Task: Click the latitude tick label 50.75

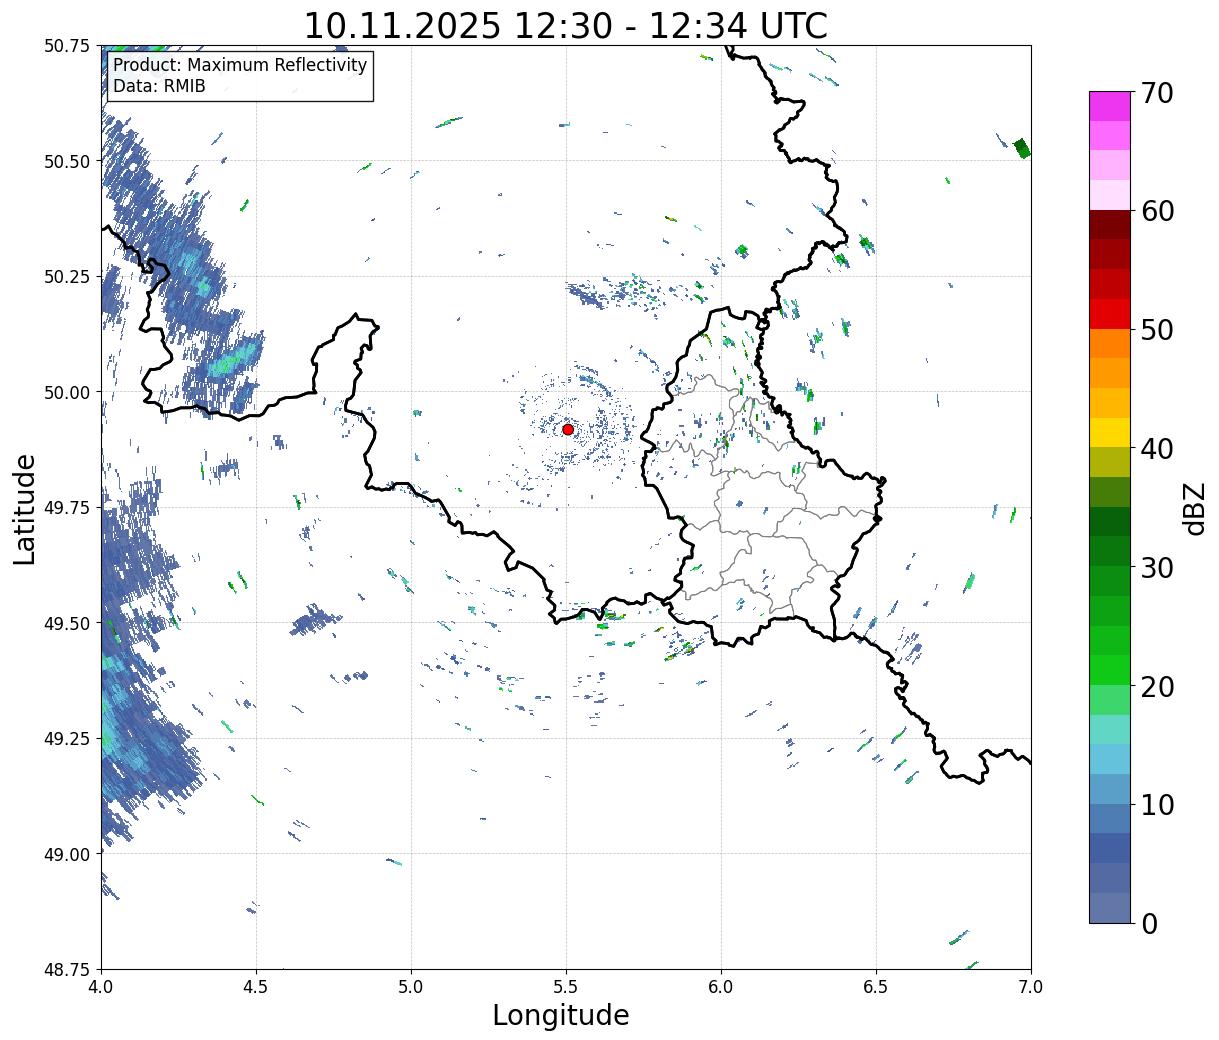Action: [68, 46]
